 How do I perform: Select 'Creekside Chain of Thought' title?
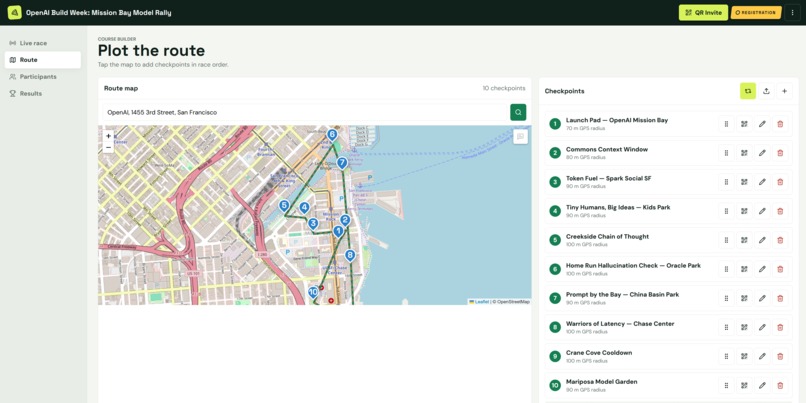click(x=608, y=236)
